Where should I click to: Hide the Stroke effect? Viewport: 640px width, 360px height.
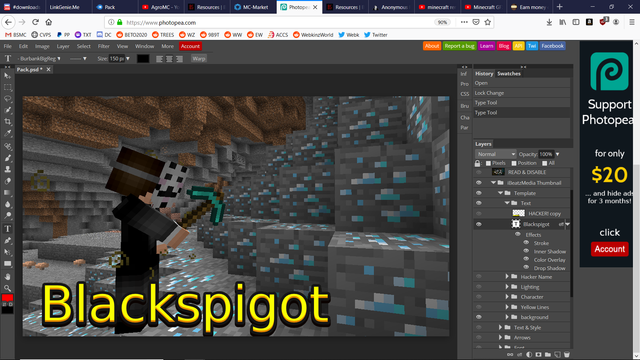pos(527,243)
